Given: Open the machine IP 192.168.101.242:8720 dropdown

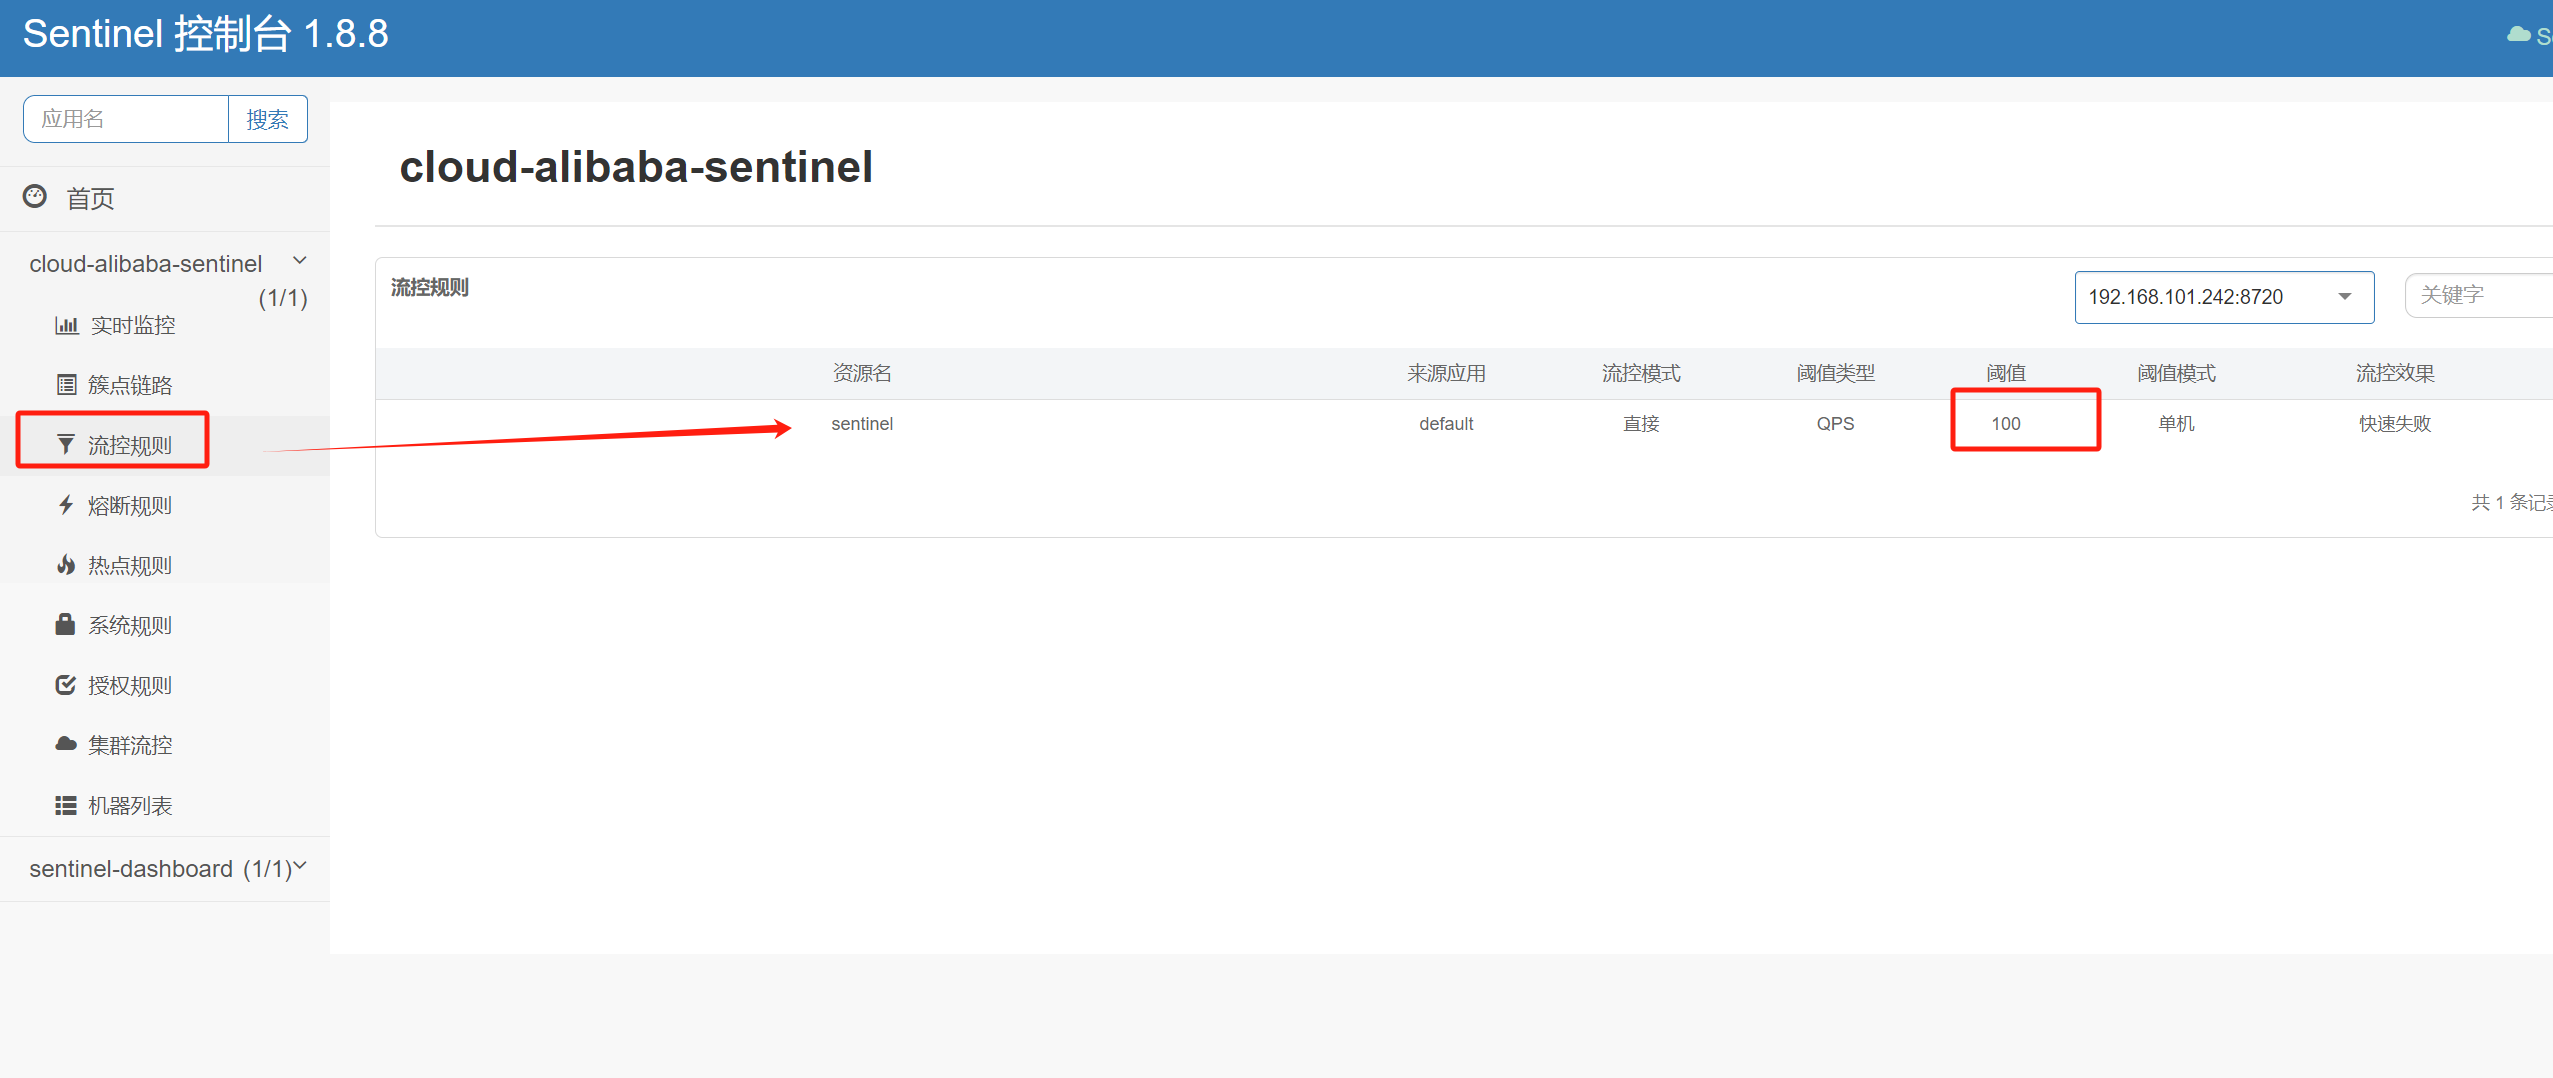Looking at the screenshot, I should tap(2223, 297).
